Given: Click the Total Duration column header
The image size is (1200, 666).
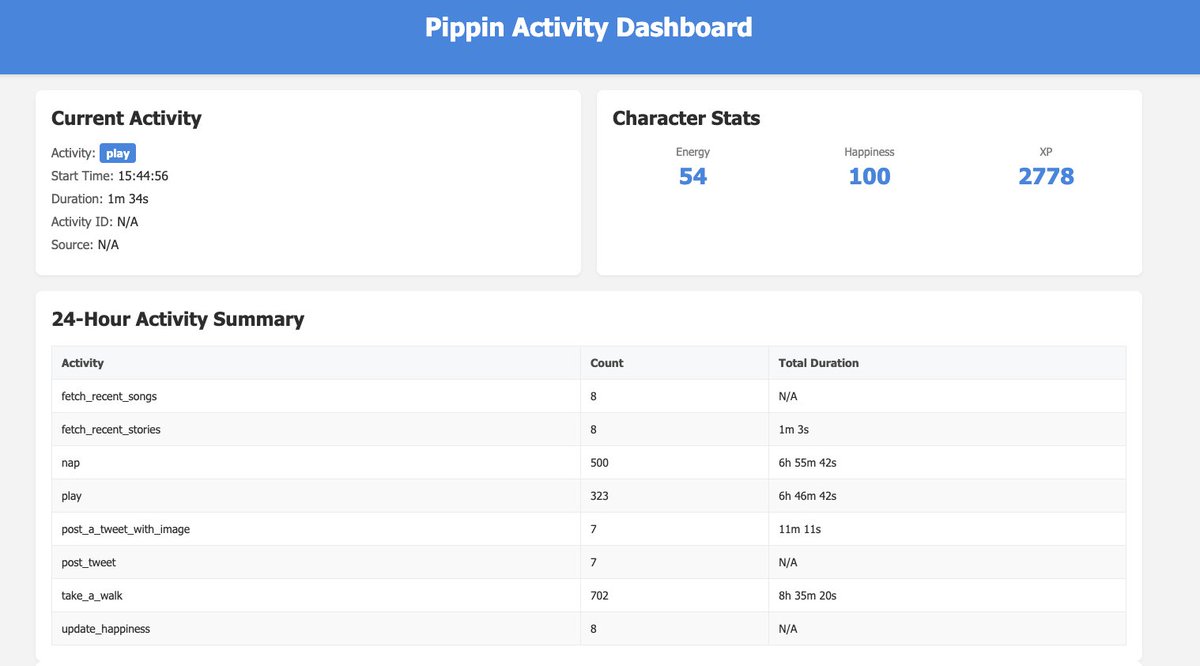Looking at the screenshot, I should pos(818,362).
